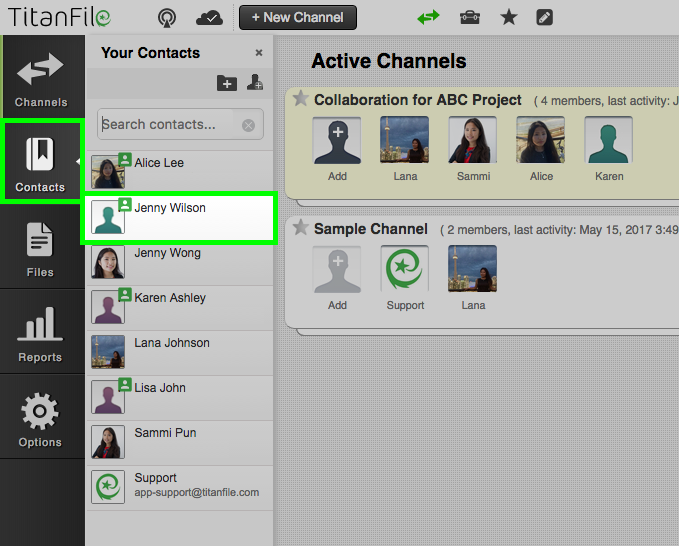Screen dimensions: 679x546
Task: Click Sammi Pun's contact photo
Action: click(108, 442)
